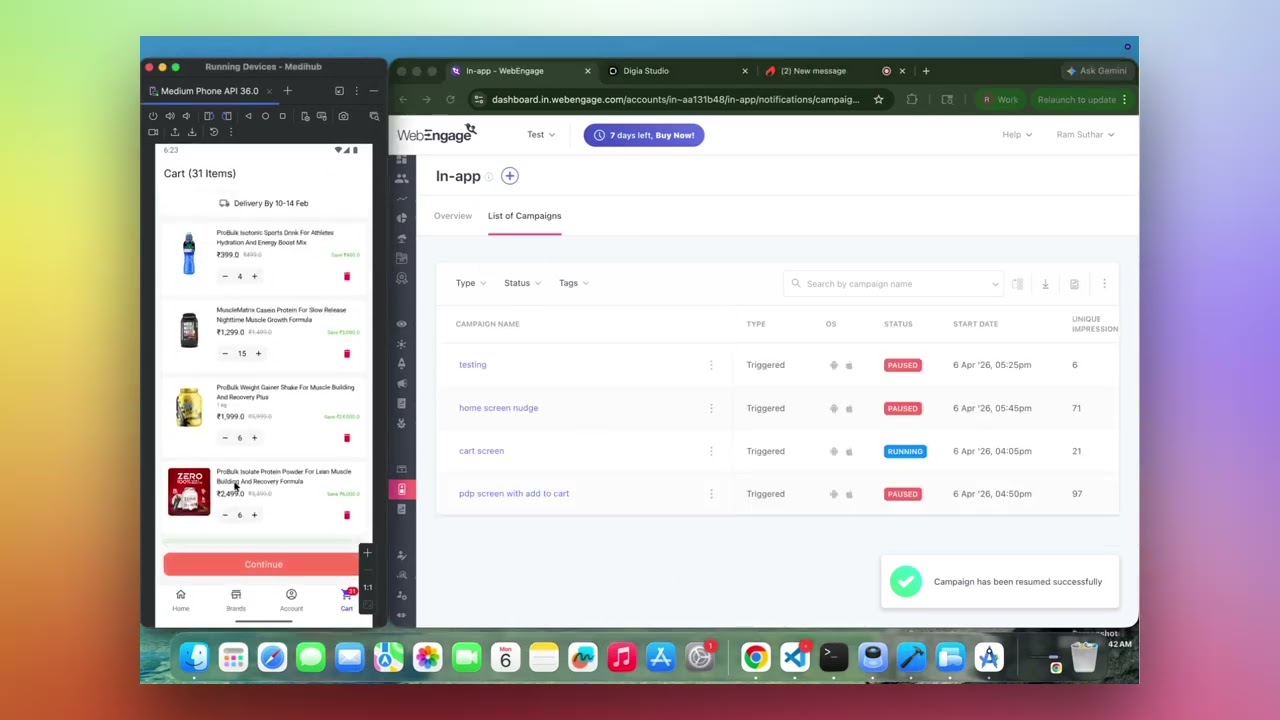The width and height of the screenshot is (1280, 720).
Task: Open the Cart tab in the phone app
Action: click(x=347, y=600)
